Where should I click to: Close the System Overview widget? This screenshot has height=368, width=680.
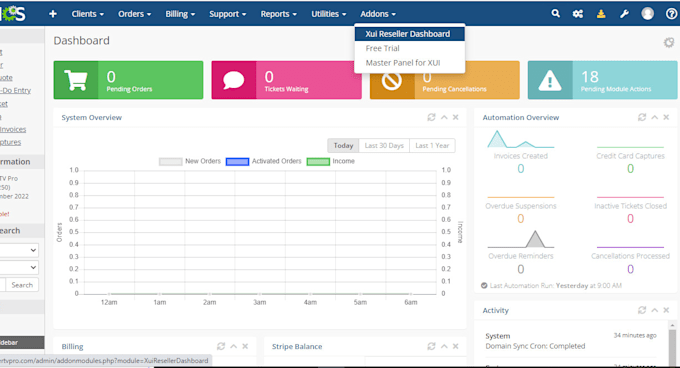pos(456,117)
